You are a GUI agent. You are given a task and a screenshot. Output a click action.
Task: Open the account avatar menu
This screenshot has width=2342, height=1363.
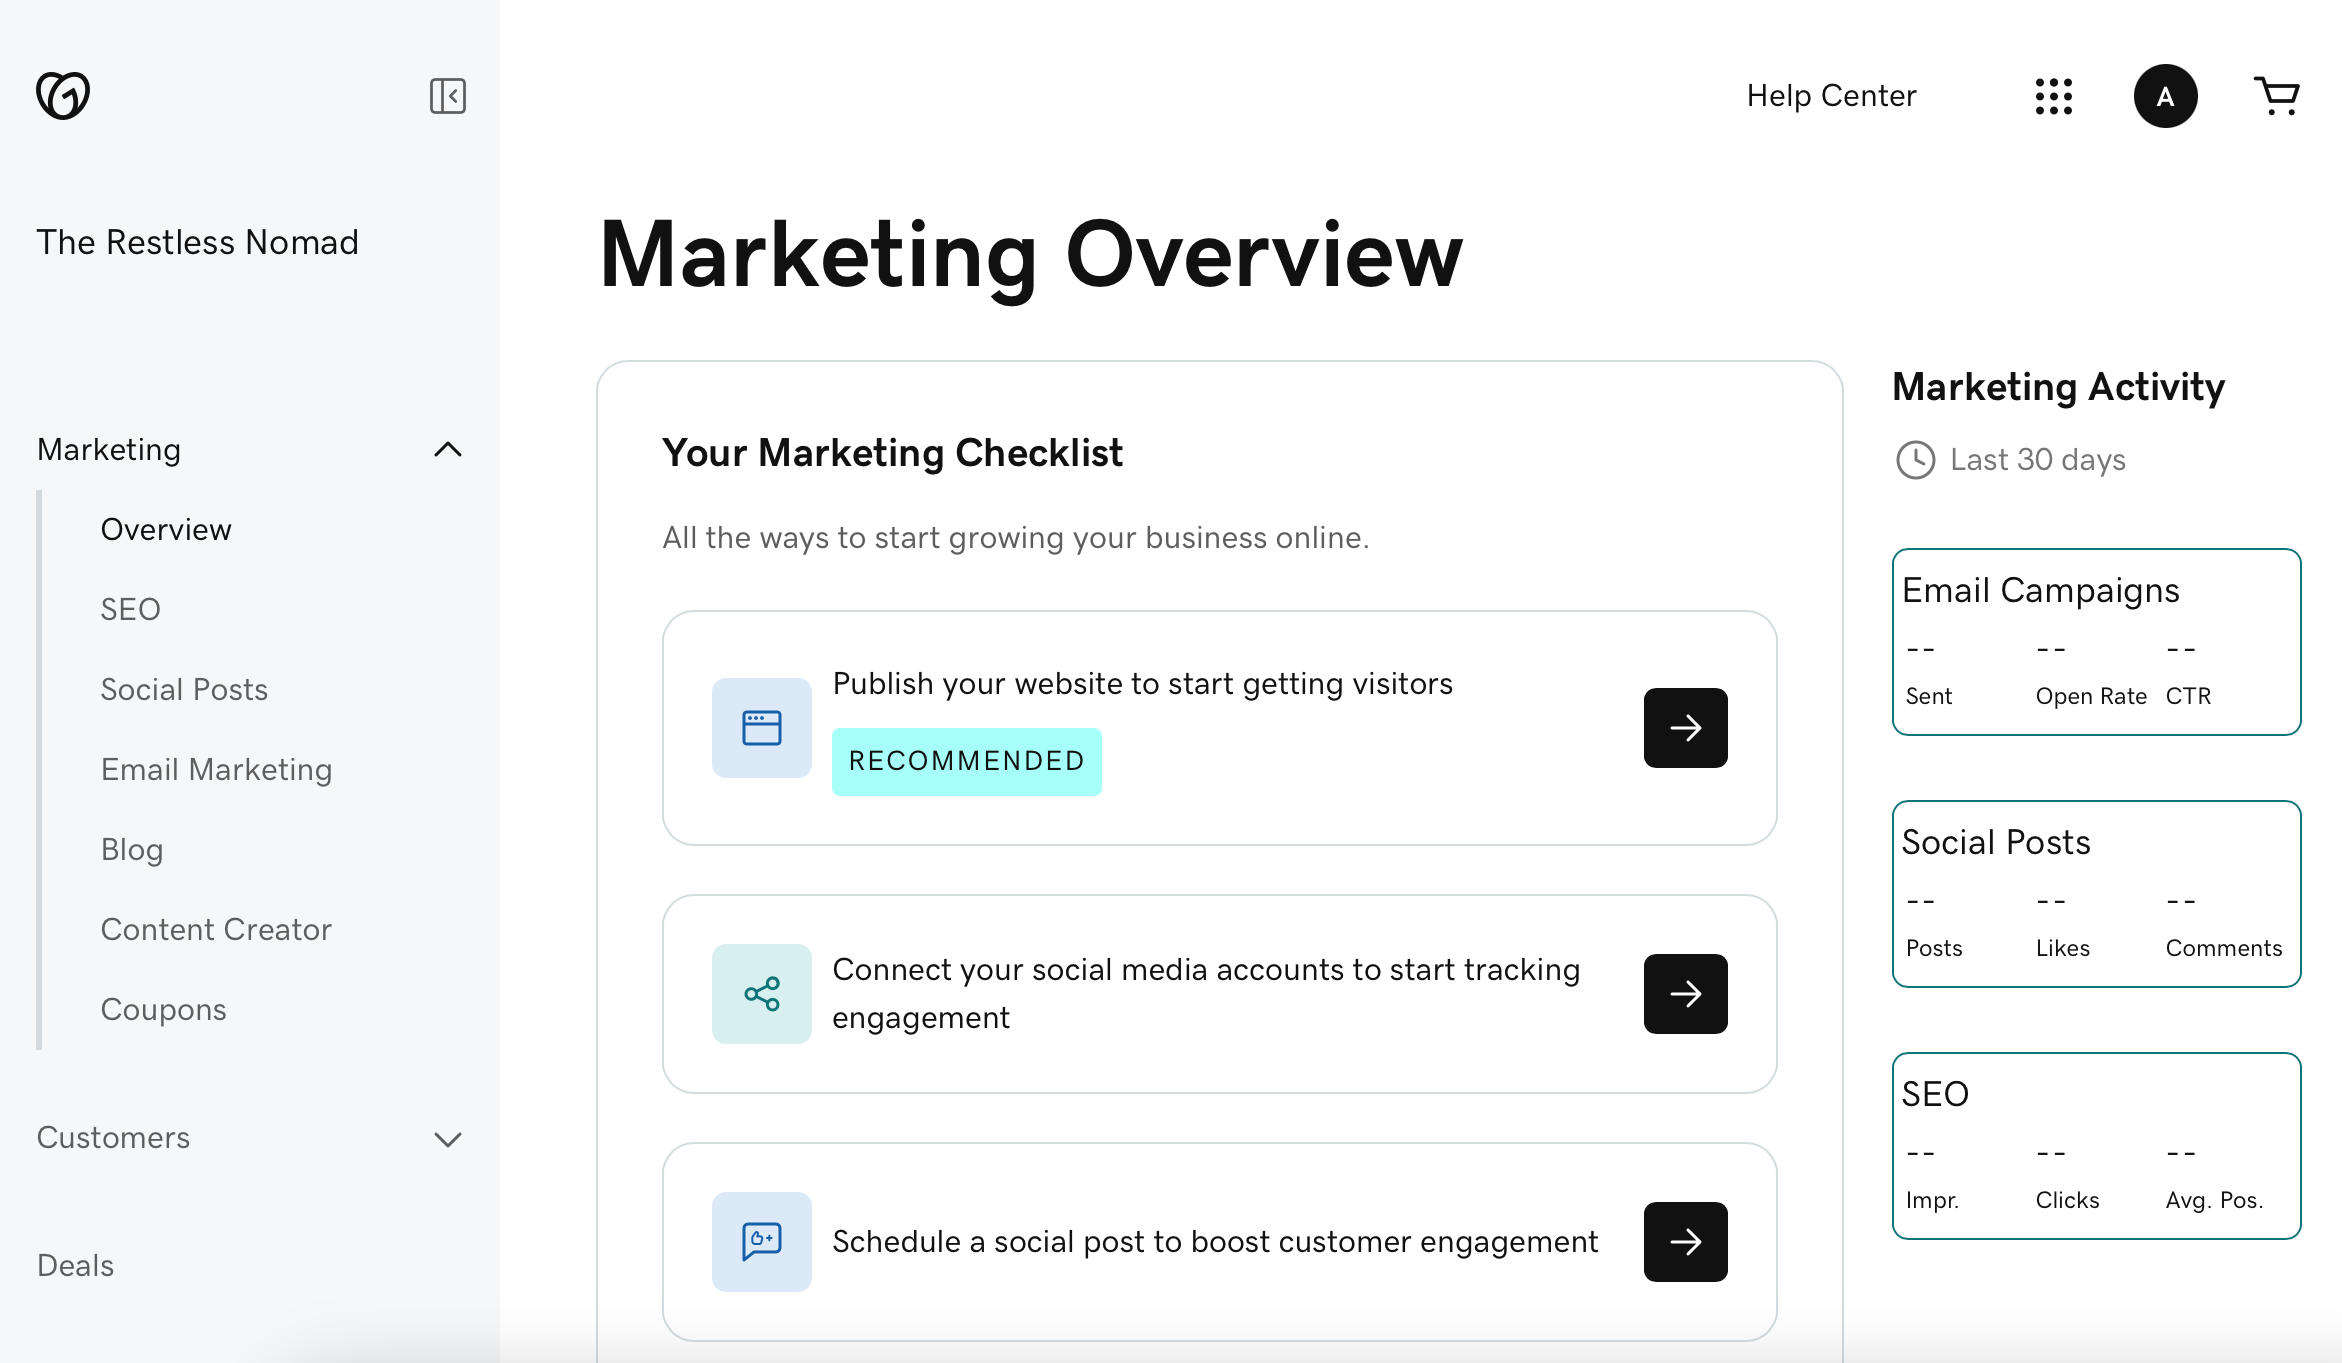pyautogui.click(x=2165, y=96)
